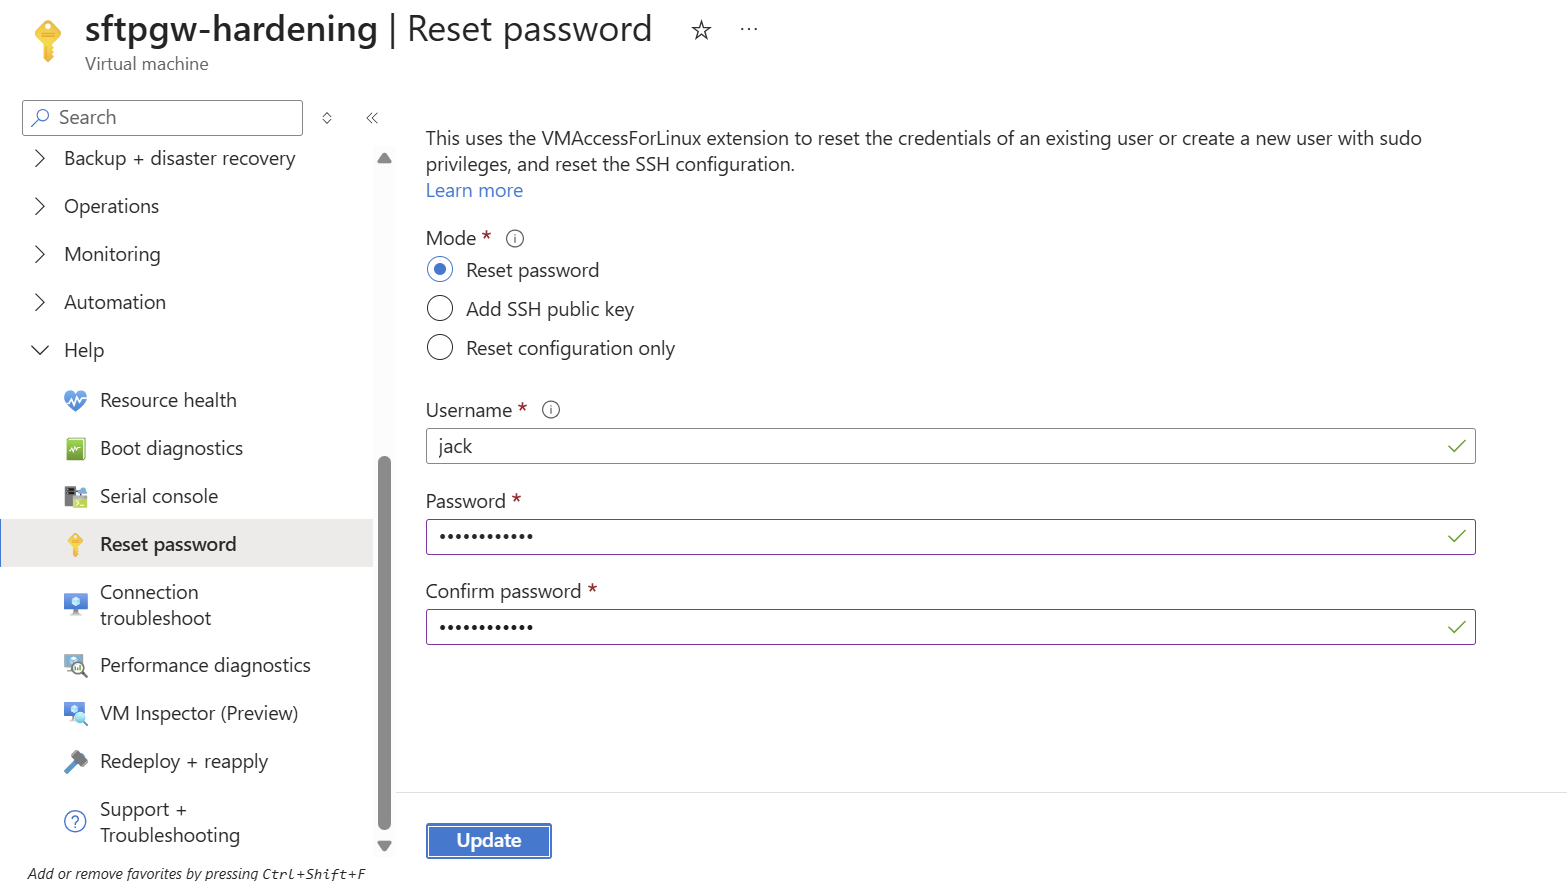Click the favorite star icon in header
The width and height of the screenshot is (1567, 881).
[x=701, y=31]
